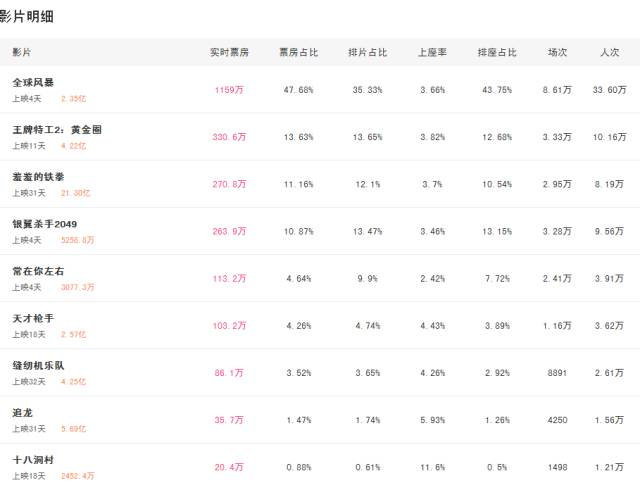Click the 场次 column header
The width and height of the screenshot is (640, 490).
coord(558,52)
